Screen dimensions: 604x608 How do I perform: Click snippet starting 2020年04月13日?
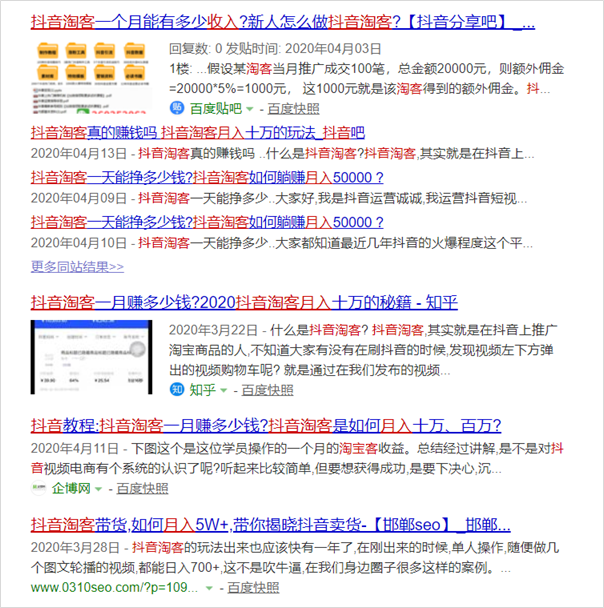[x=283, y=154]
